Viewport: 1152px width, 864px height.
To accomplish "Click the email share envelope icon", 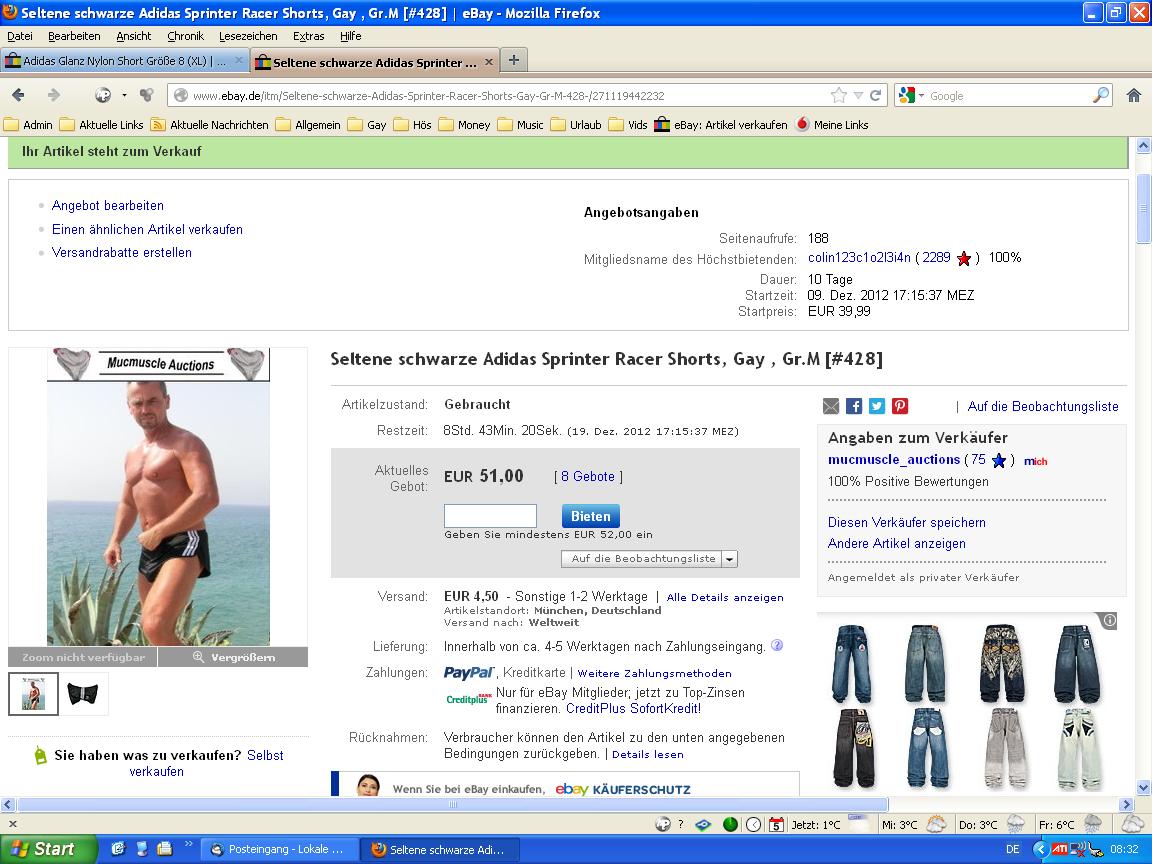I will (x=831, y=406).
